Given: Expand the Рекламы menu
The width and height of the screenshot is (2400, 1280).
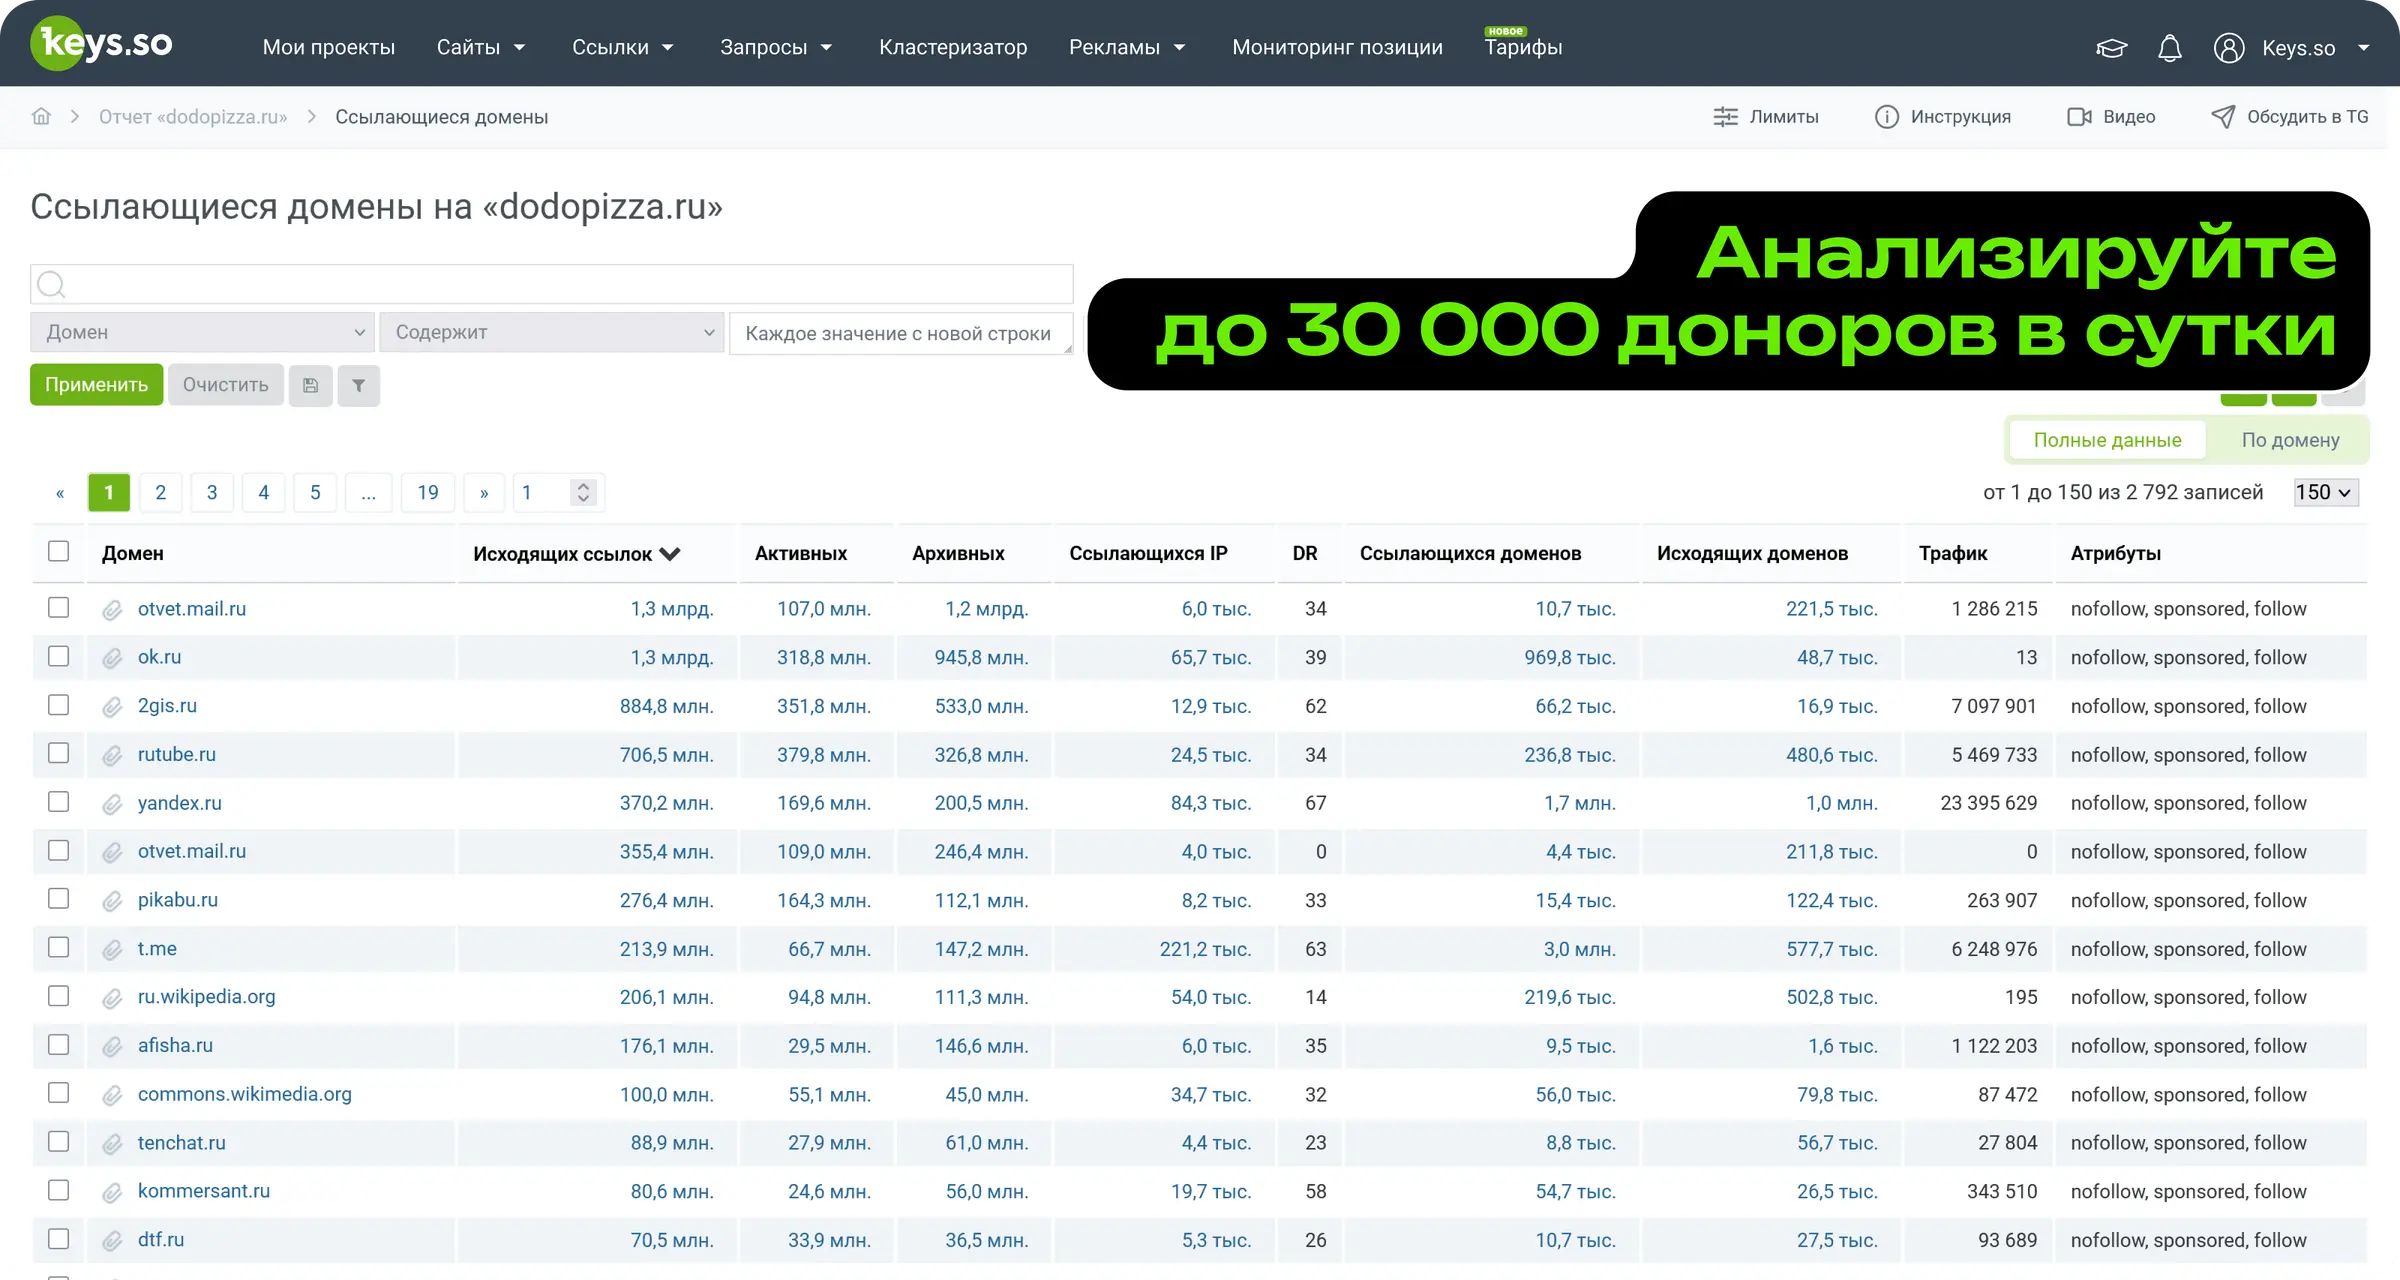Looking at the screenshot, I should click(x=1127, y=47).
